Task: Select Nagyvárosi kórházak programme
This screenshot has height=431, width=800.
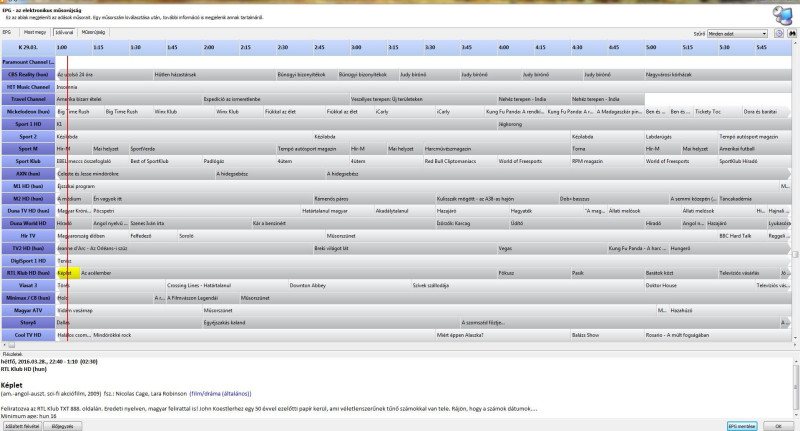Action: [x=717, y=74]
